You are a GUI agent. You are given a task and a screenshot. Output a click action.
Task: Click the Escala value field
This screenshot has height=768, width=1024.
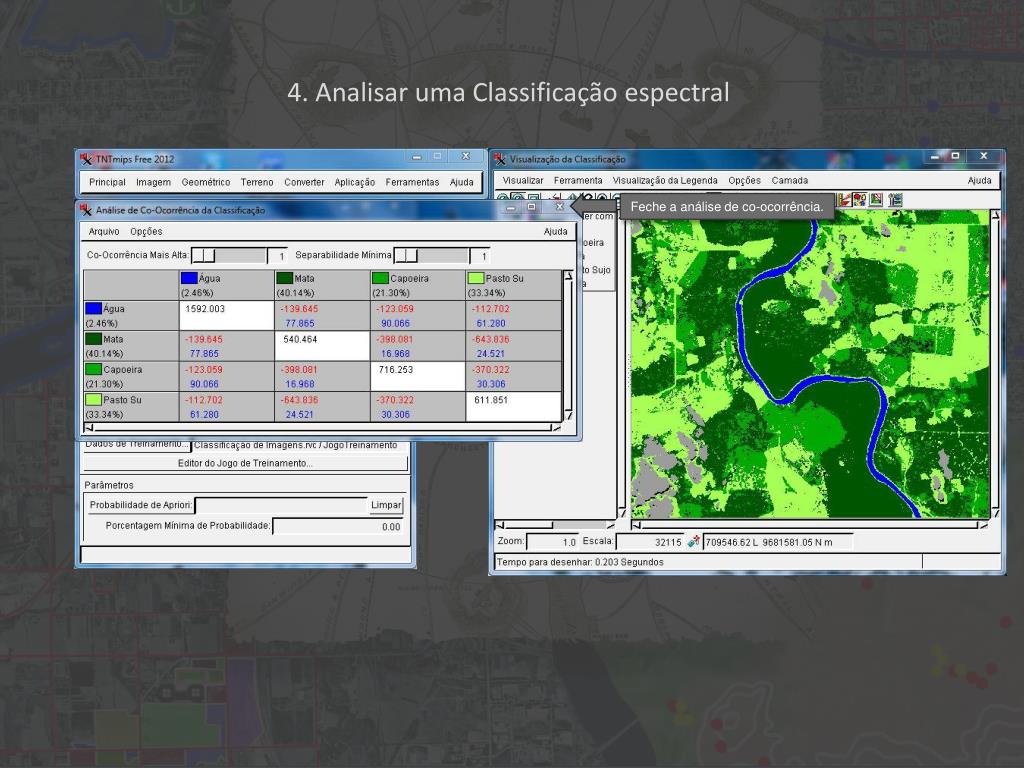(x=650, y=542)
